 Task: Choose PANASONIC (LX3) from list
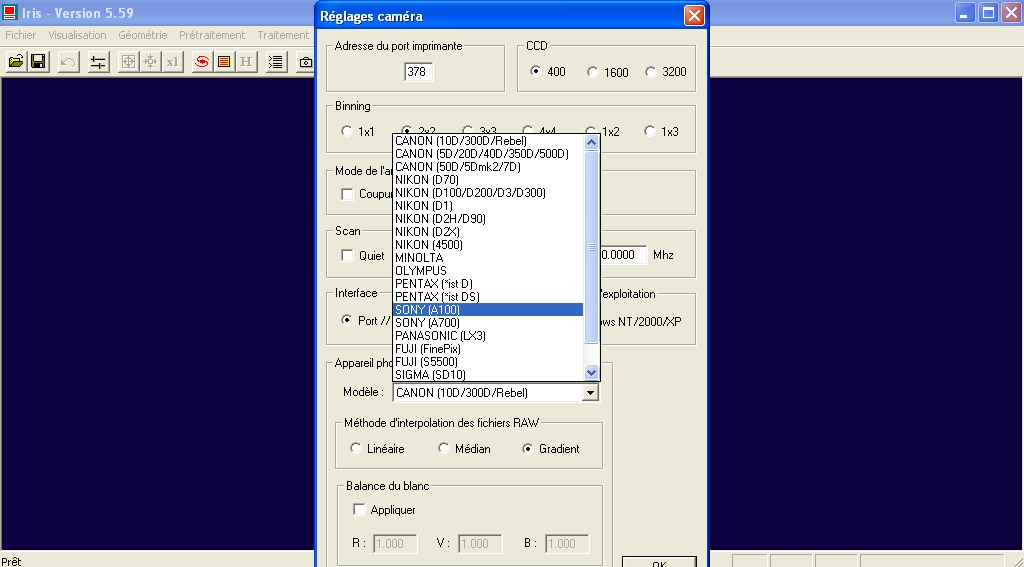point(488,336)
